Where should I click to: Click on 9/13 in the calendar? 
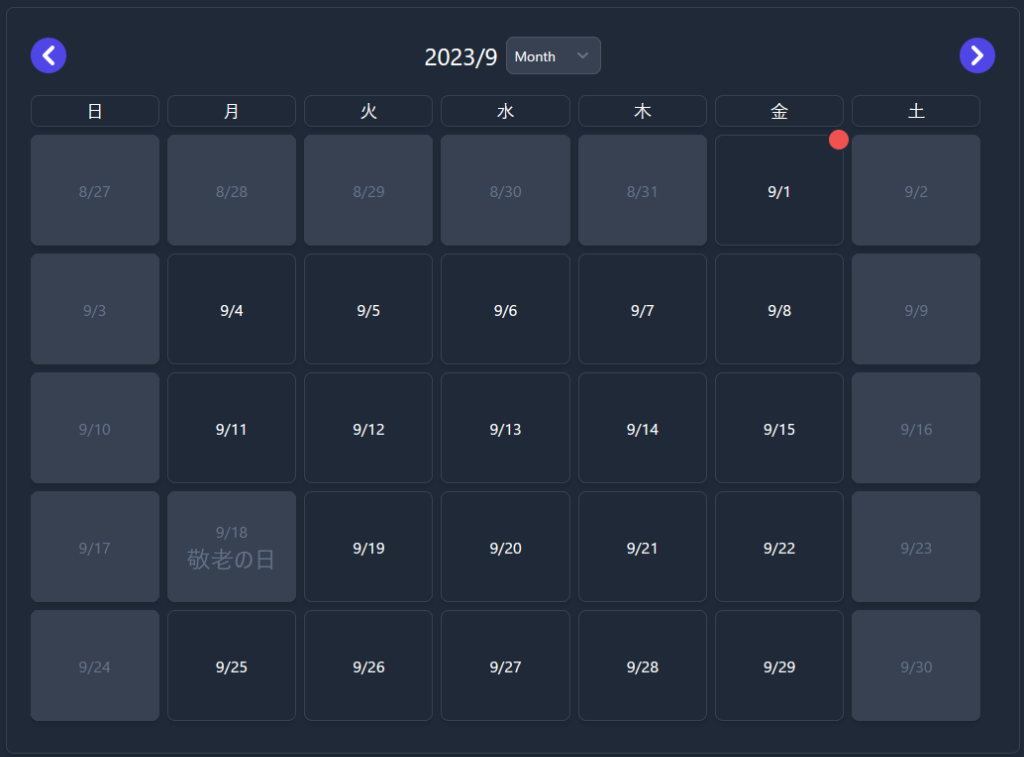tap(505, 428)
